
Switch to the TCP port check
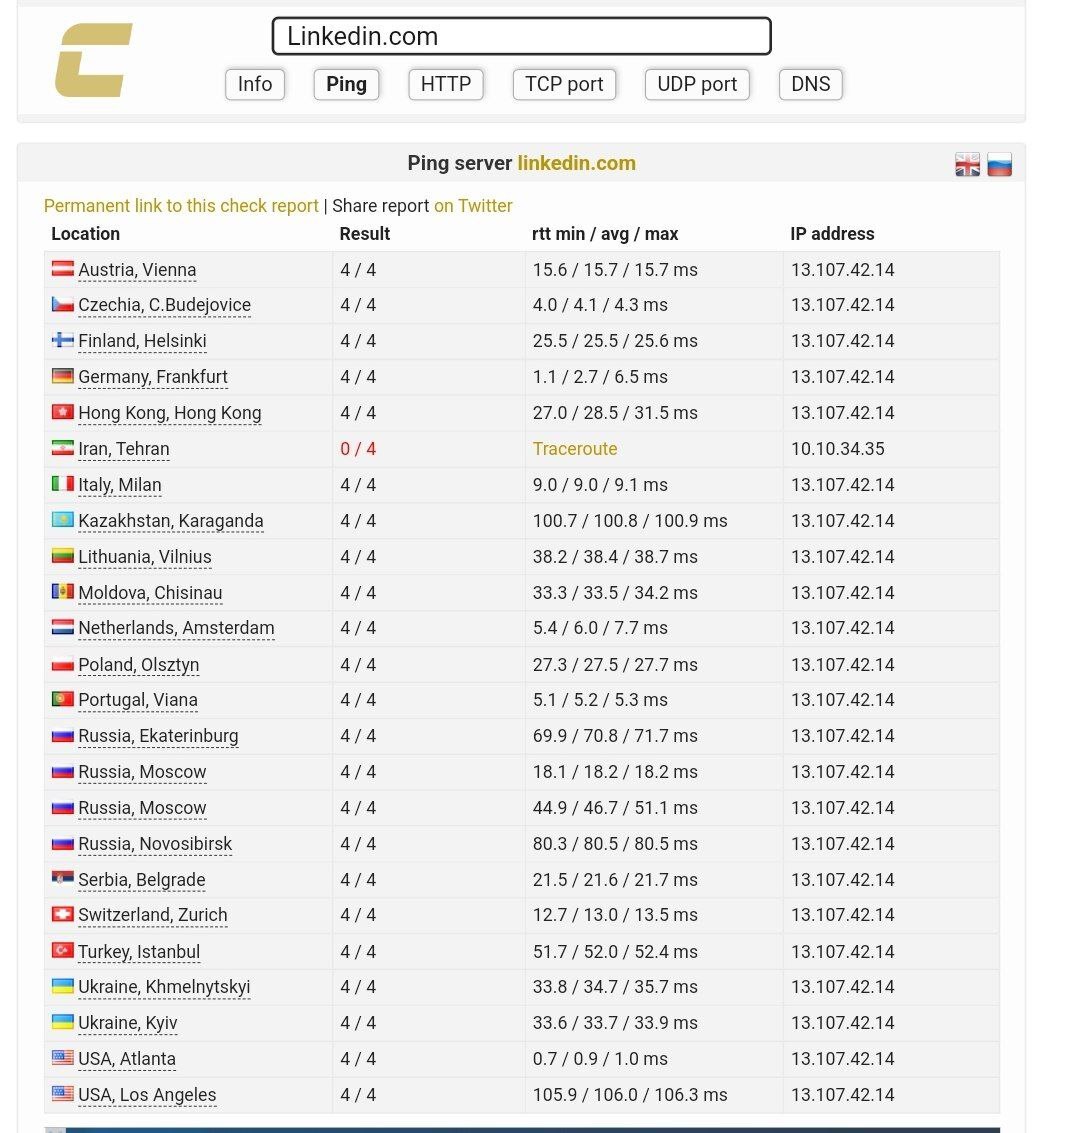pyautogui.click(x=564, y=84)
